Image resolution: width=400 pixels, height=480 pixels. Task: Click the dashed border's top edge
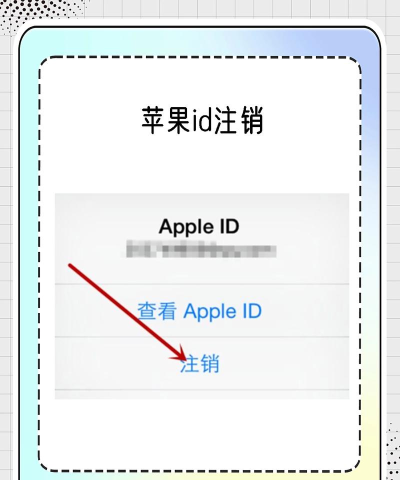(x=200, y=57)
